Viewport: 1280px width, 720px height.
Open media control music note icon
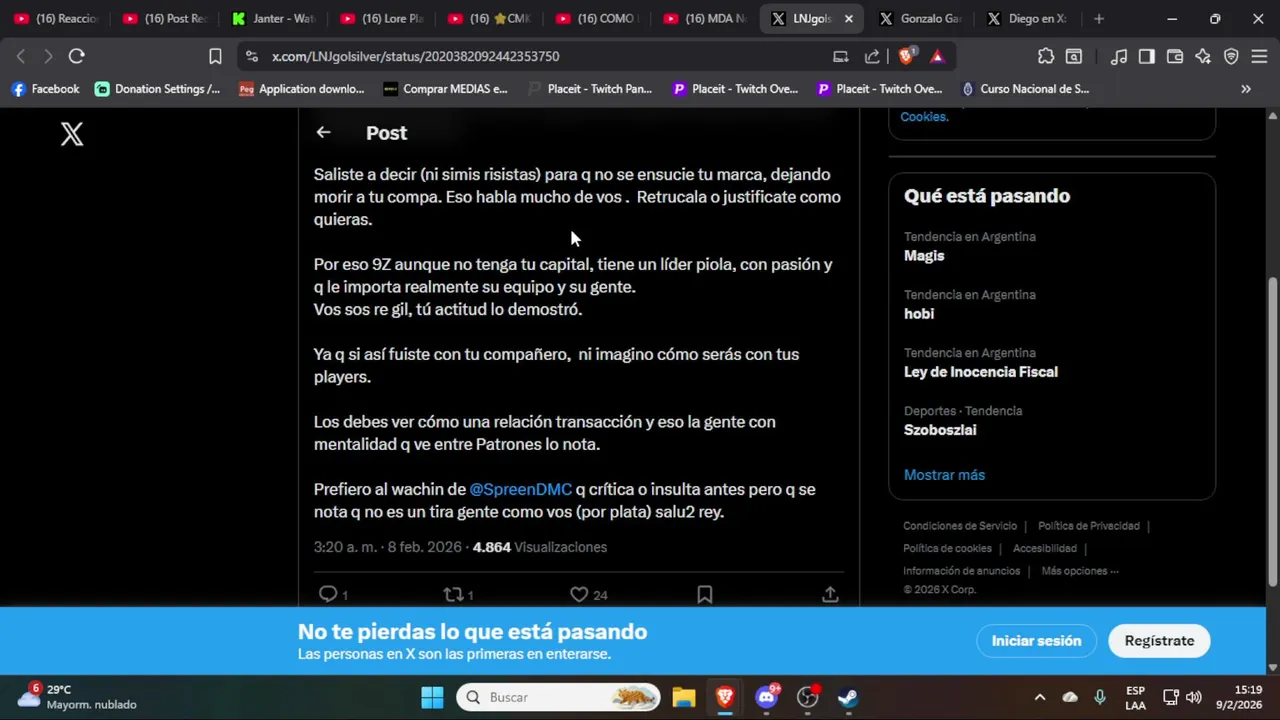click(1119, 56)
